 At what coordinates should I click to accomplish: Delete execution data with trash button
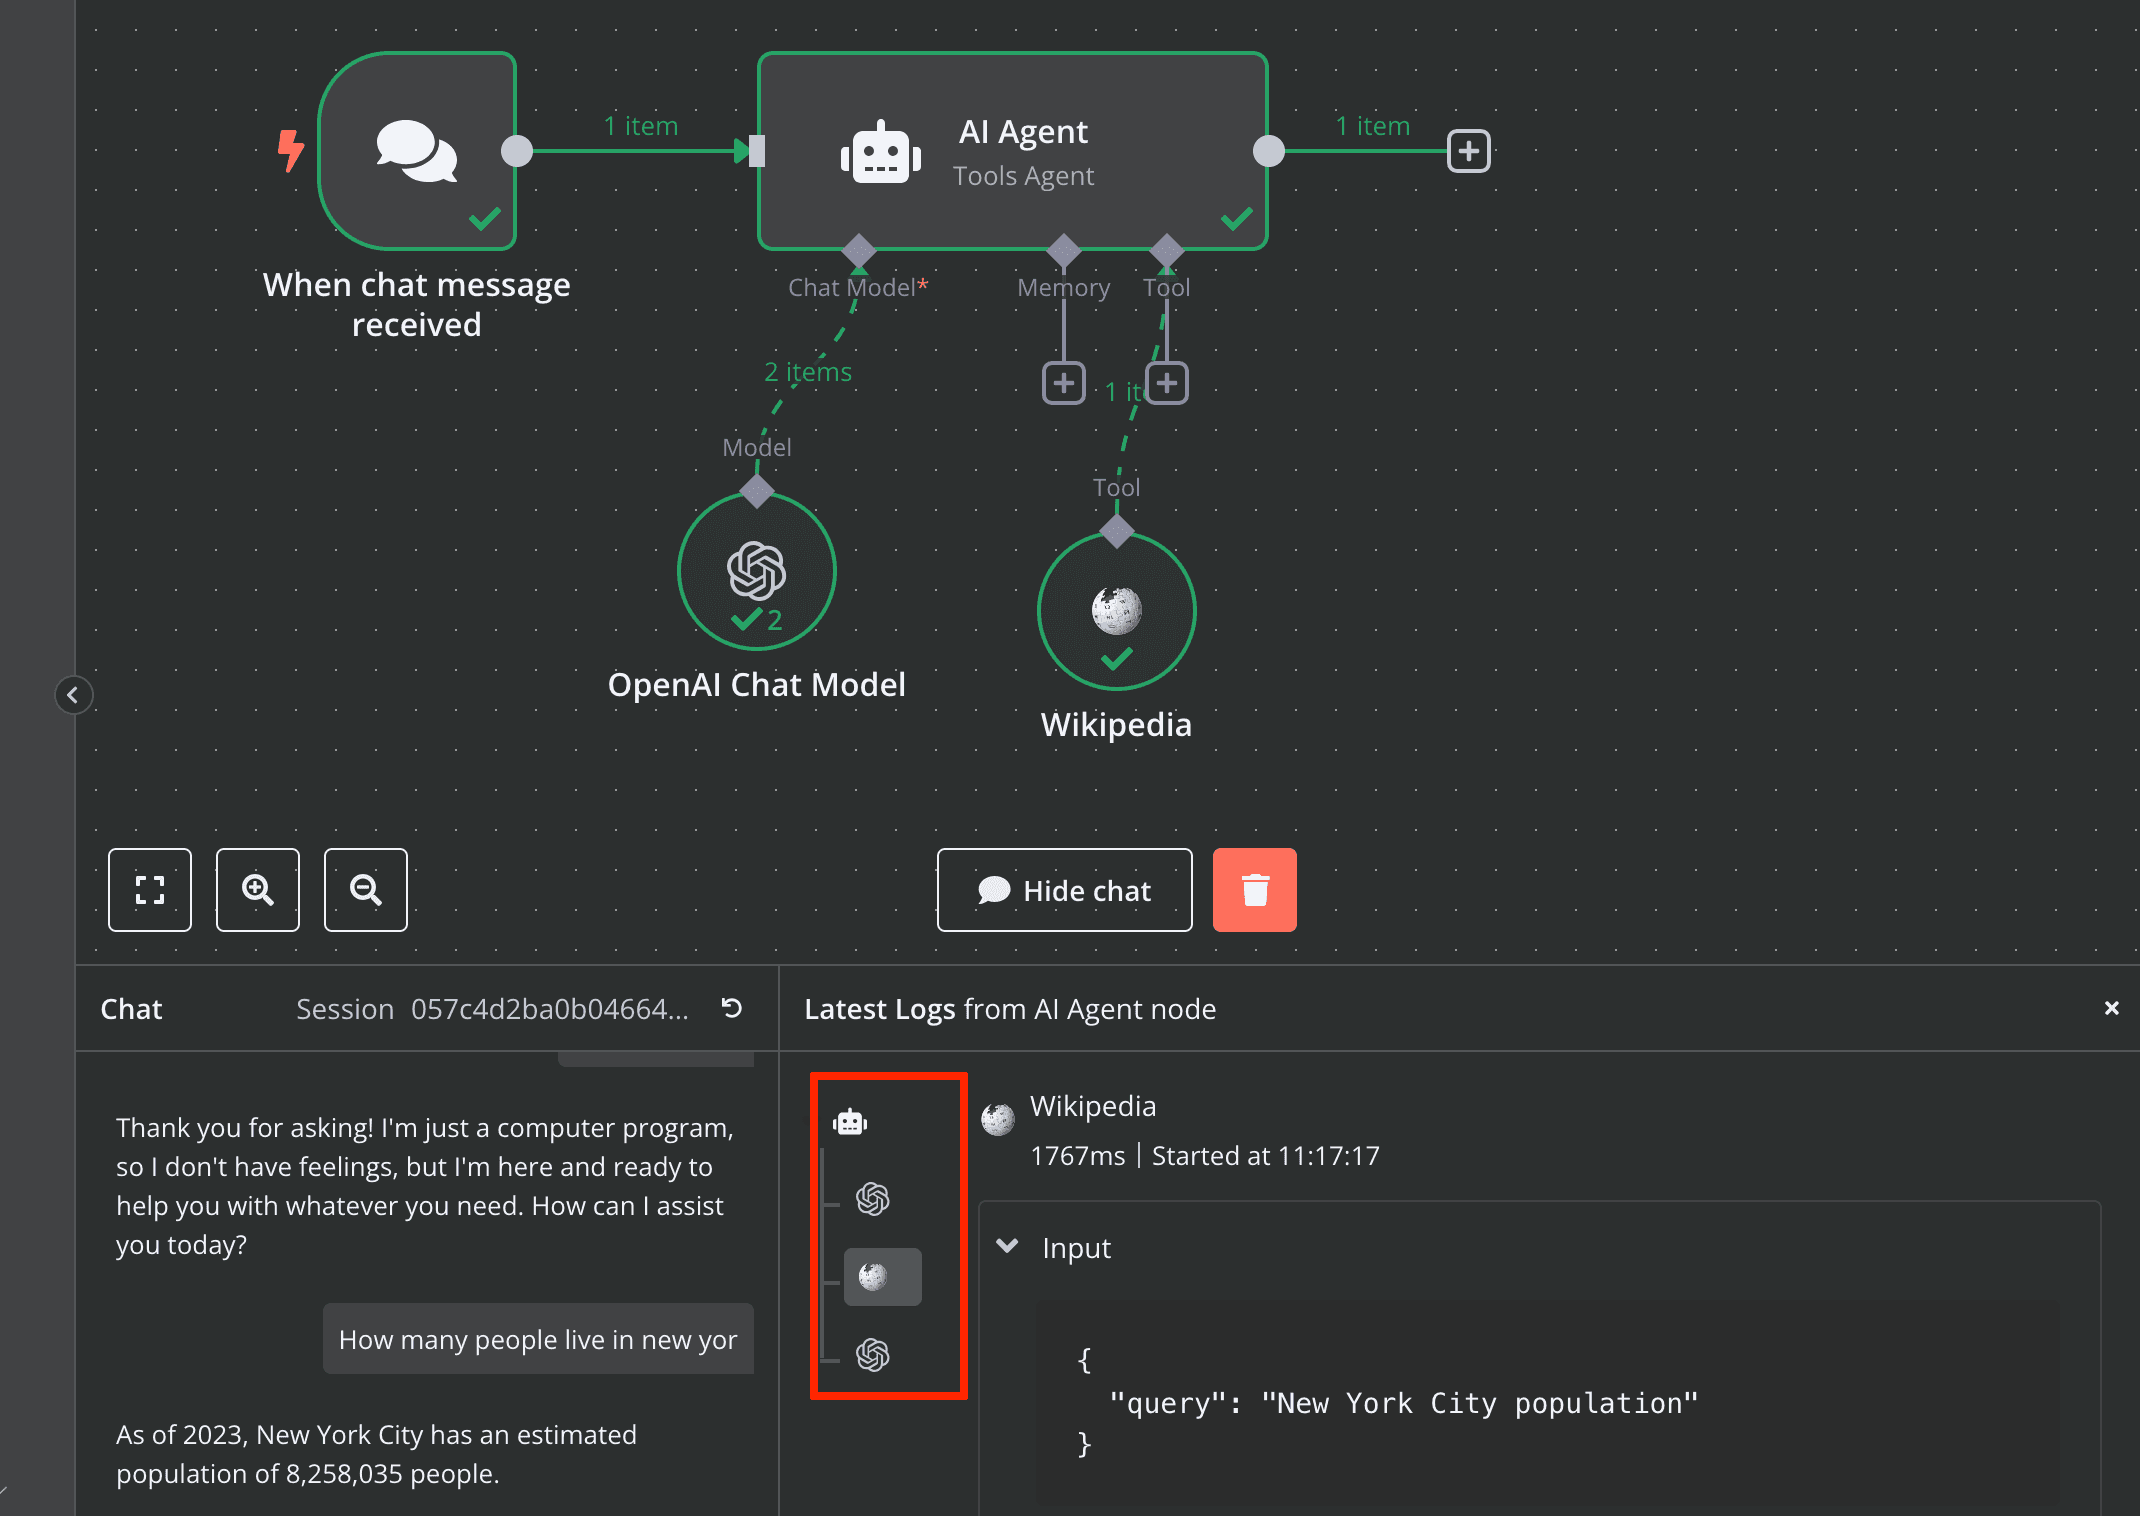(x=1255, y=890)
